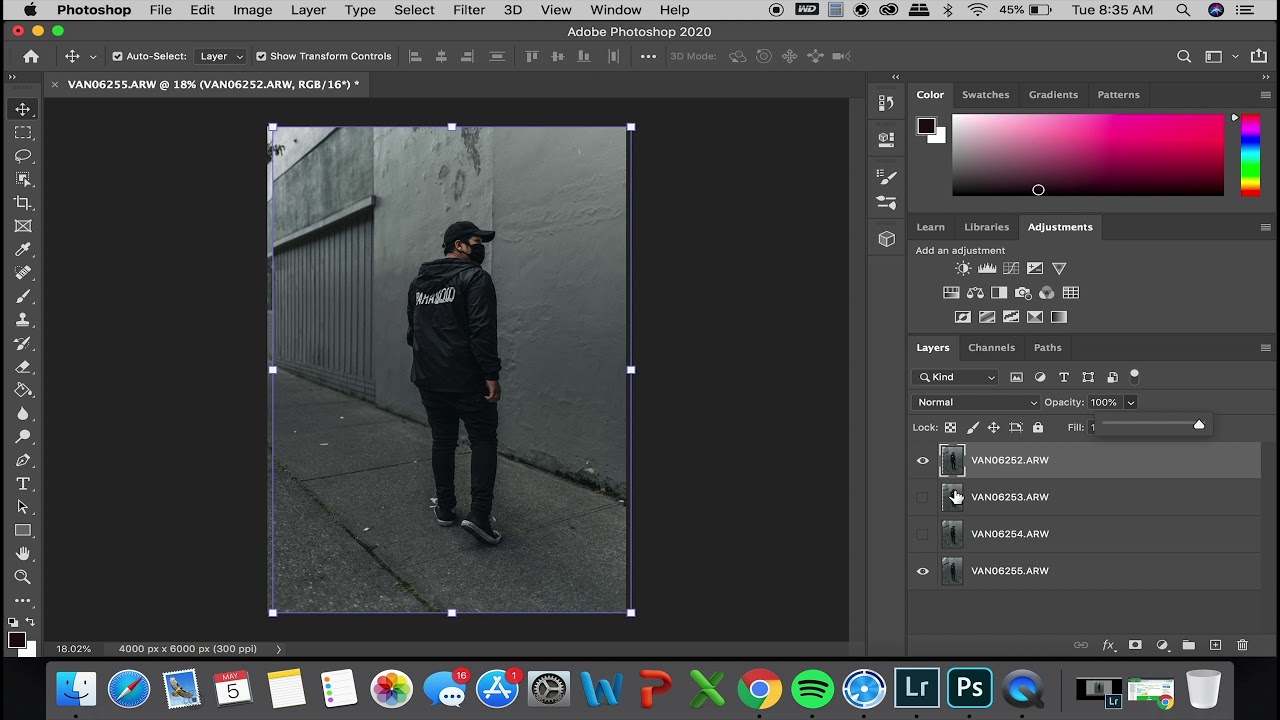The width and height of the screenshot is (1280, 720).
Task: Switch to the Paths tab
Action: (x=1047, y=348)
